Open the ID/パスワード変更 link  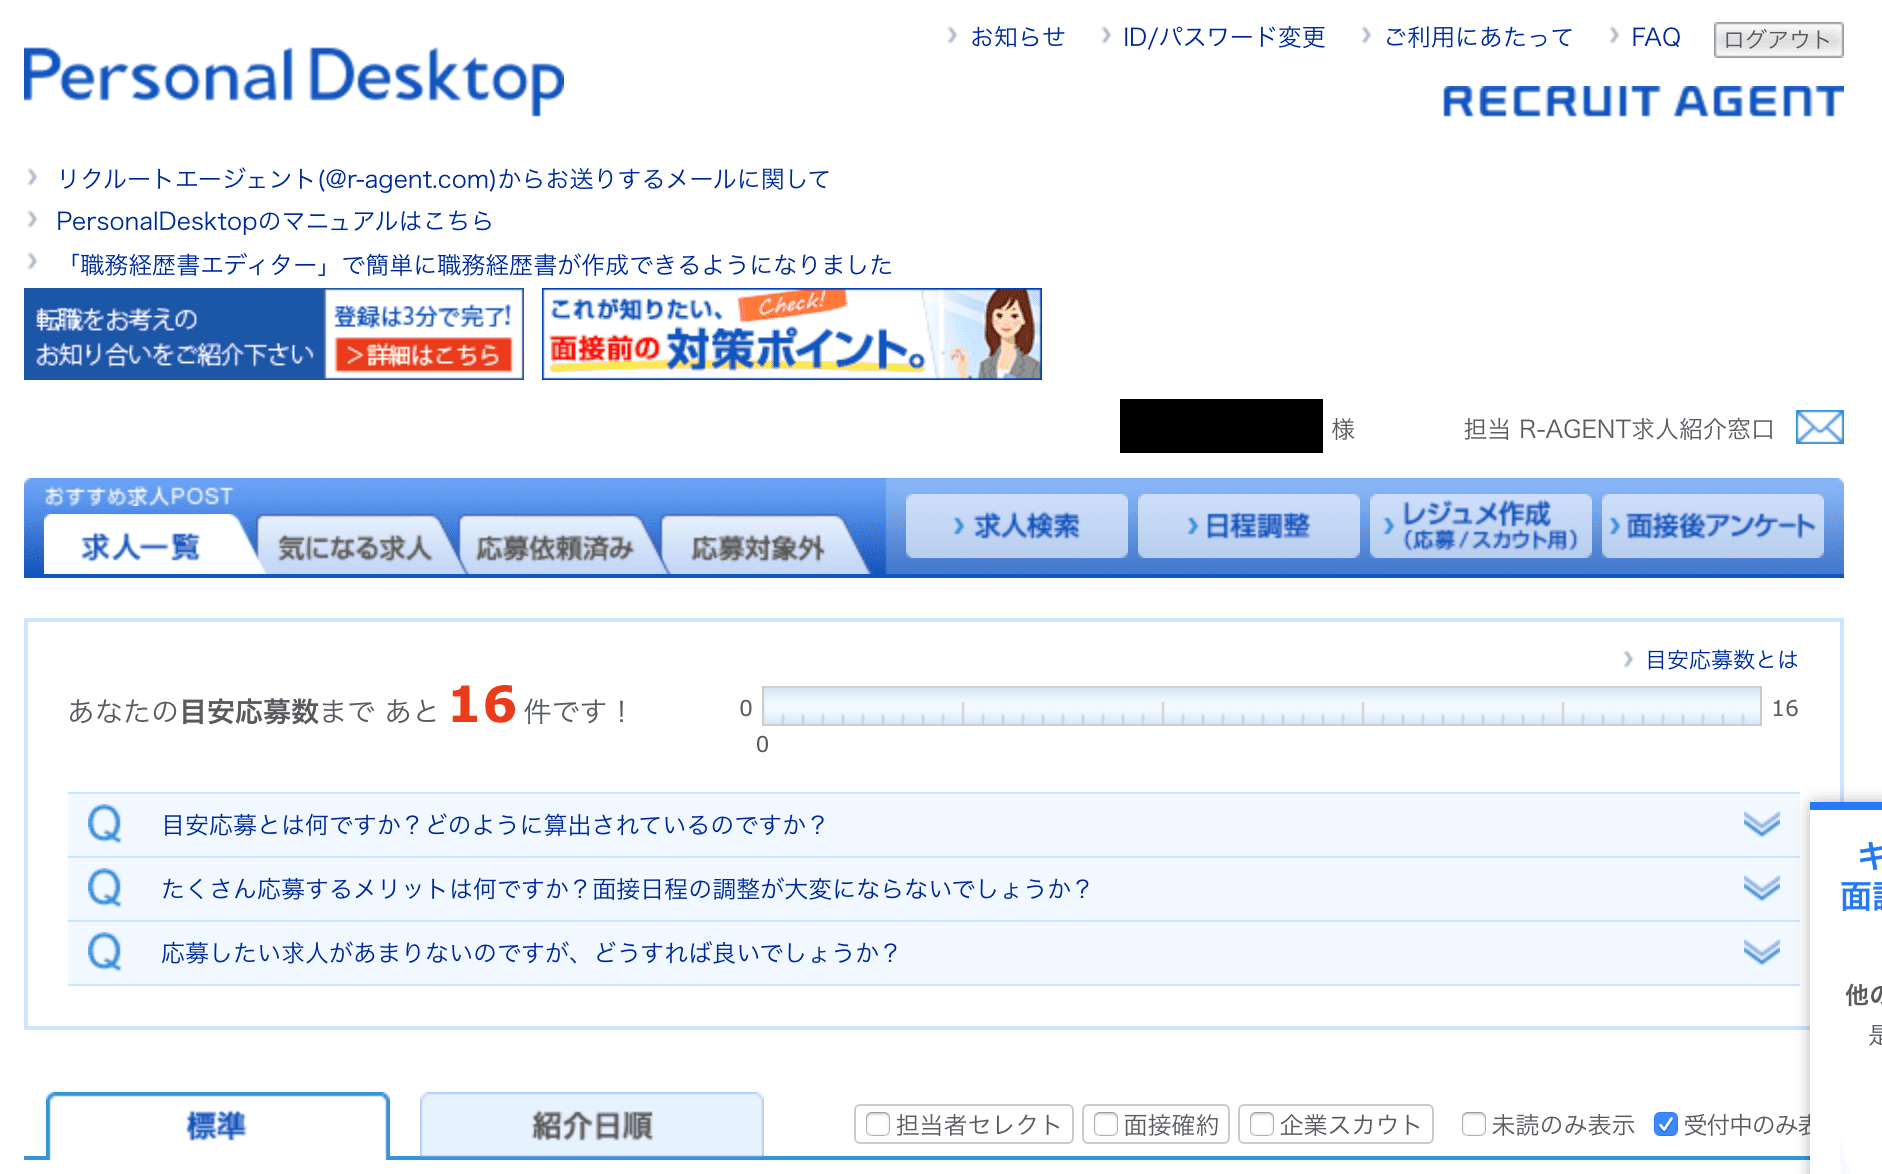[1224, 37]
